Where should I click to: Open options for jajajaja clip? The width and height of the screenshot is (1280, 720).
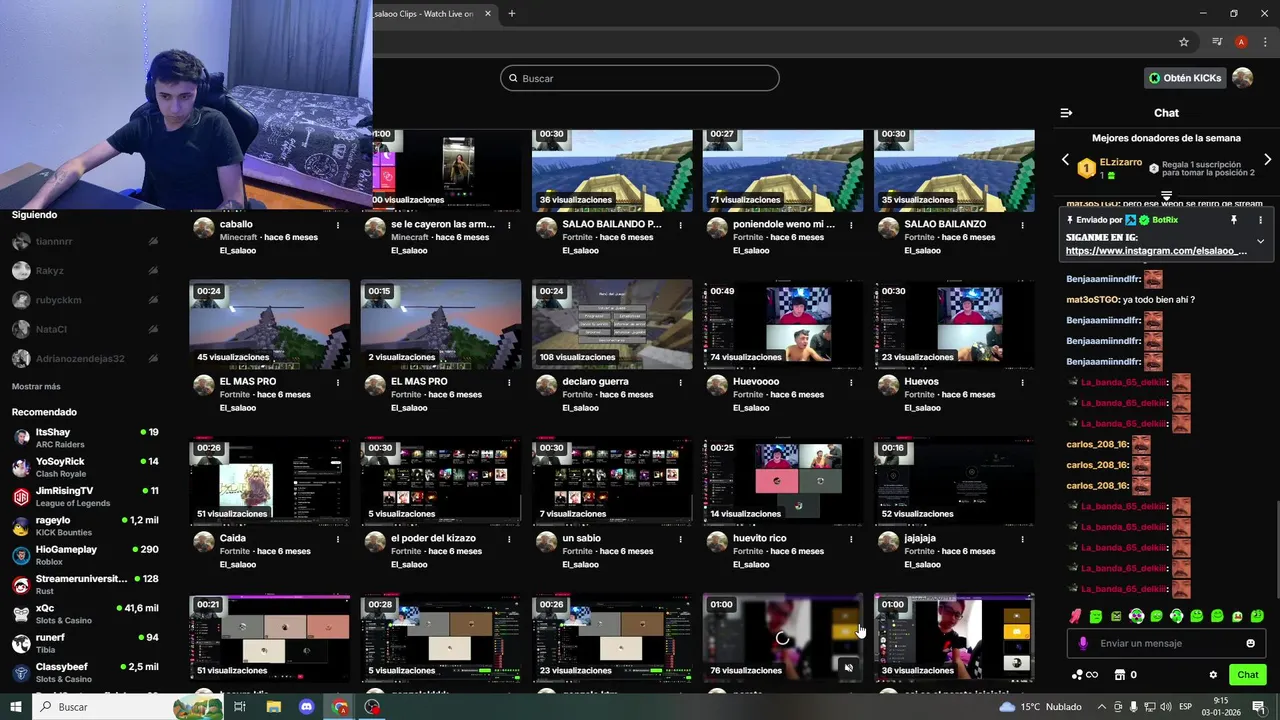click(1022, 539)
